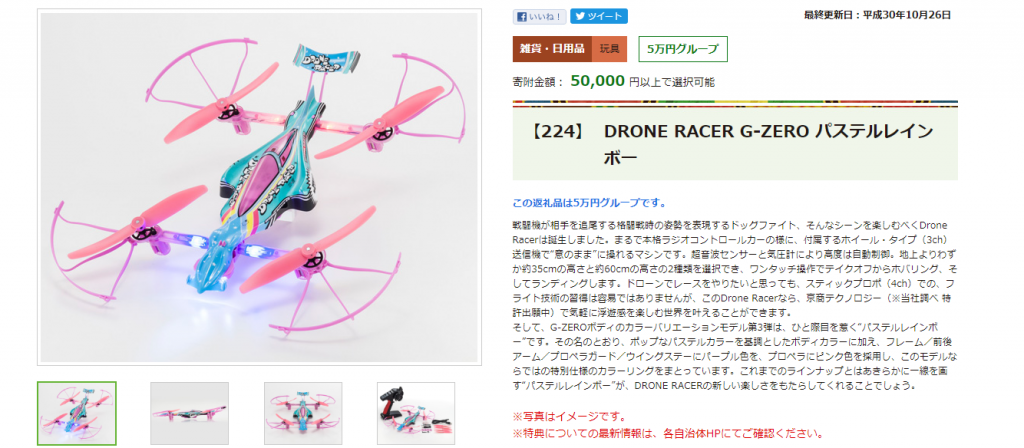This screenshot has height=448, width=1024.
Task: Click the rainbow striped divider above title
Action: [x=735, y=103]
